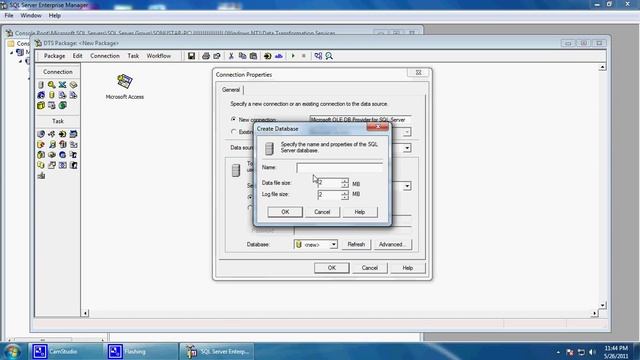Viewport: 640px width, 360px height.
Task: Click the database Name input field
Action: click(340, 167)
